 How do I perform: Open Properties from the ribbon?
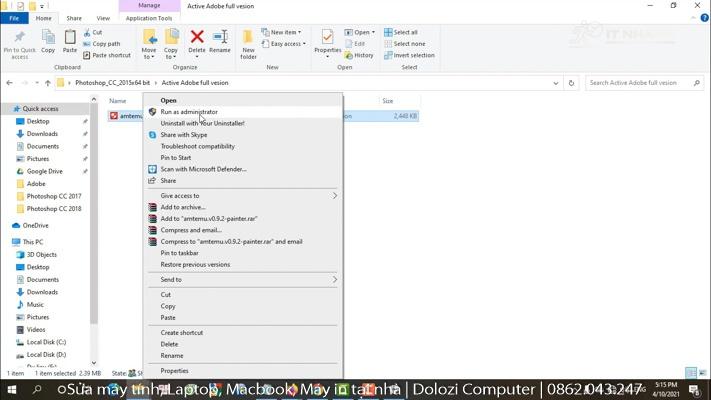327,41
